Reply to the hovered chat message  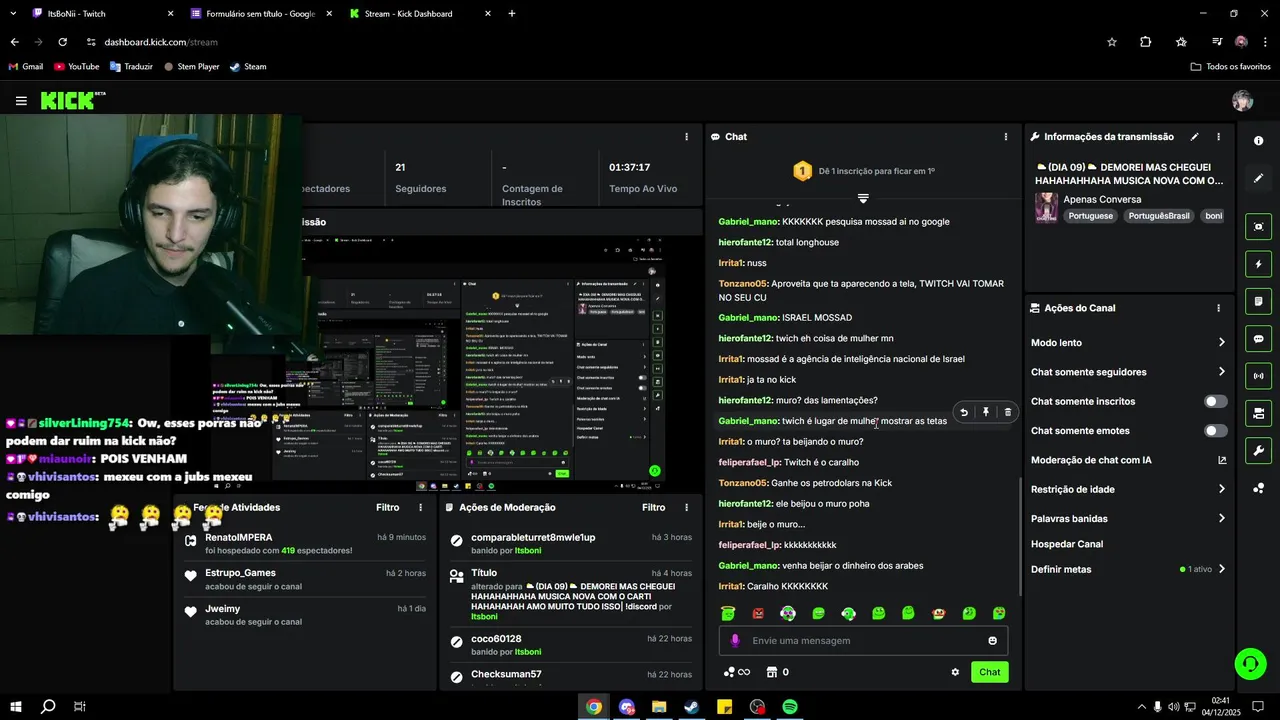click(x=964, y=412)
